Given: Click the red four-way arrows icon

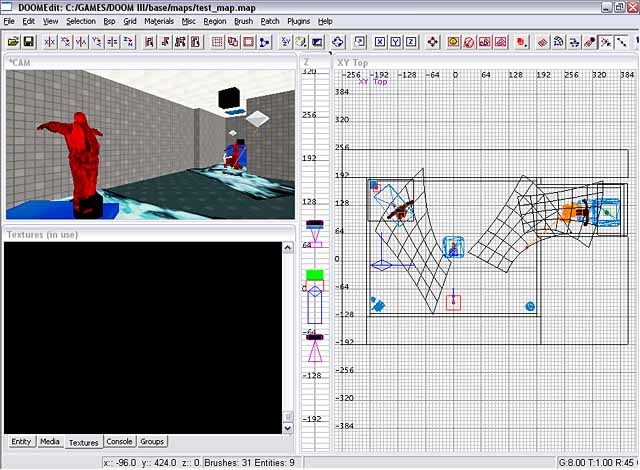Looking at the screenshot, I should [x=433, y=42].
